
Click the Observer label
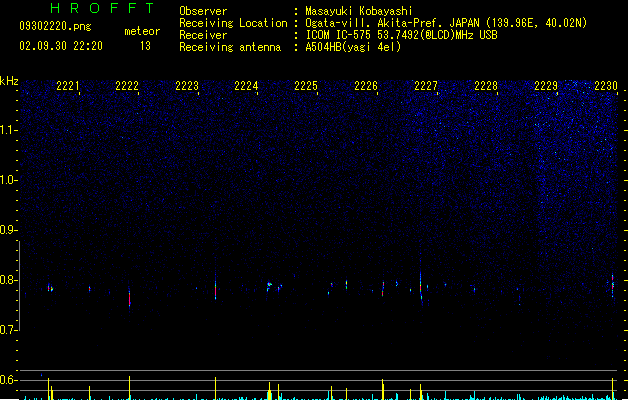203,11
